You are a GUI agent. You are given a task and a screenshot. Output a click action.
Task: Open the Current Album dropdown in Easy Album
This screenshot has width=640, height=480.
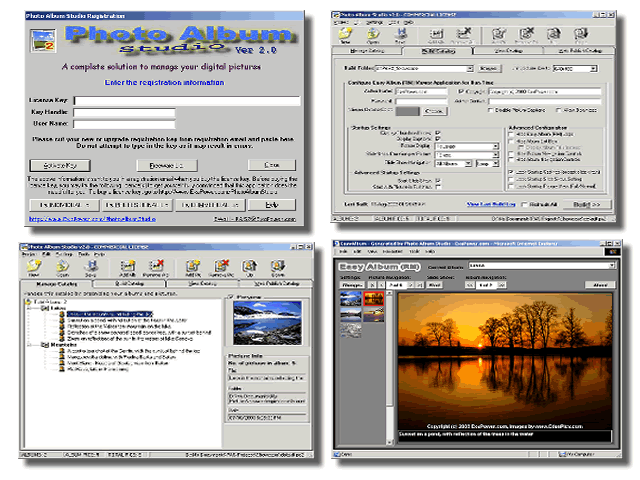pos(612,266)
